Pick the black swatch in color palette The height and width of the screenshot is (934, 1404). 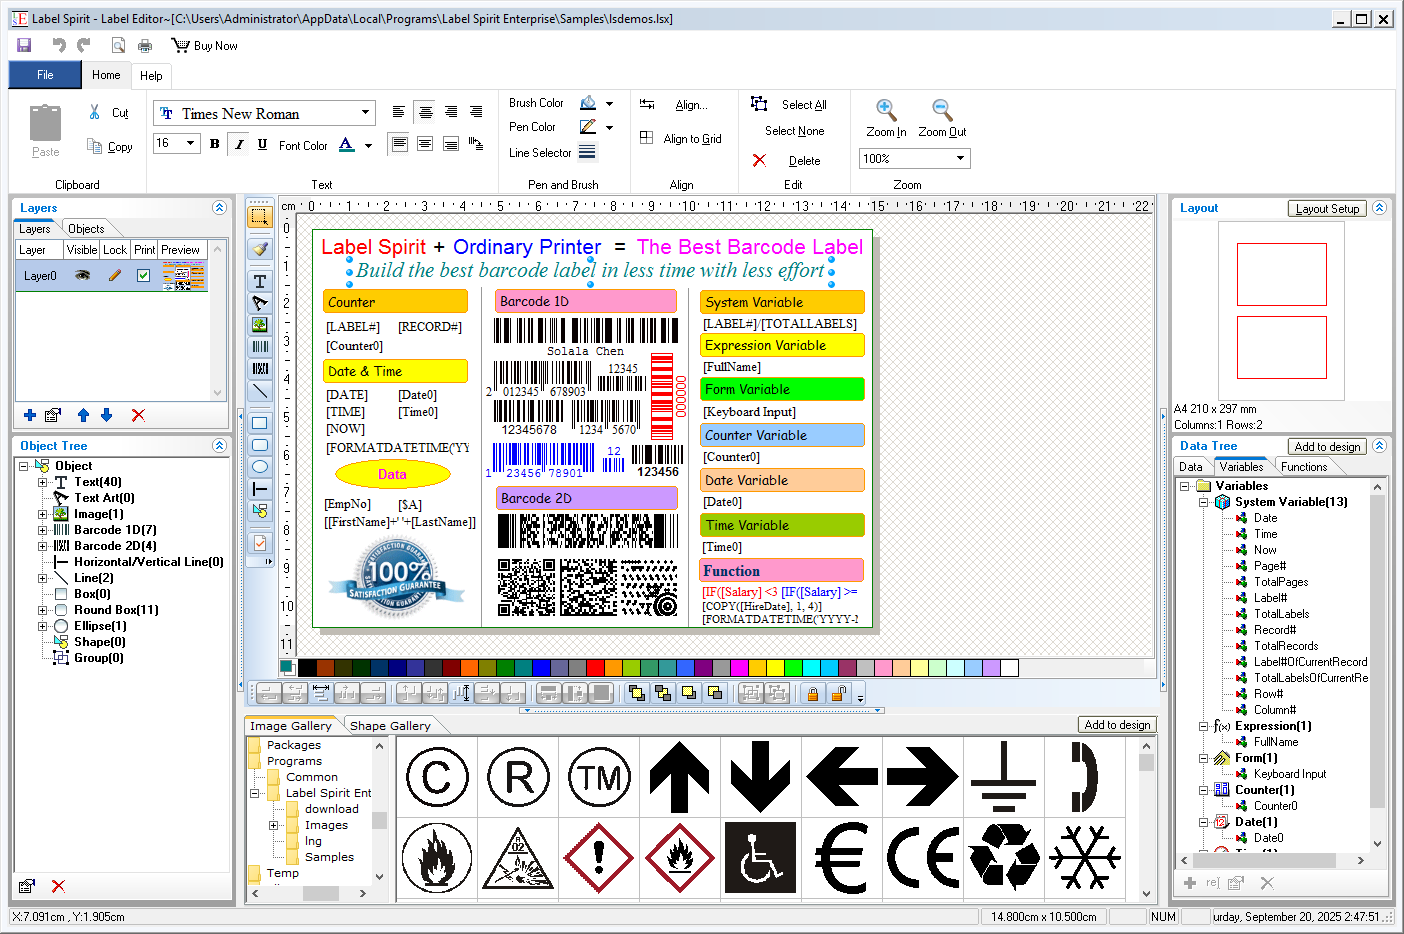(307, 668)
